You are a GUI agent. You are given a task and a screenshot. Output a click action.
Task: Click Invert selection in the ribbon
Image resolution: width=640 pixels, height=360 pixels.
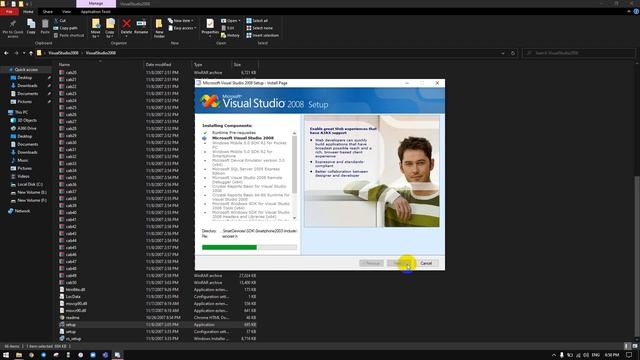click(262, 36)
